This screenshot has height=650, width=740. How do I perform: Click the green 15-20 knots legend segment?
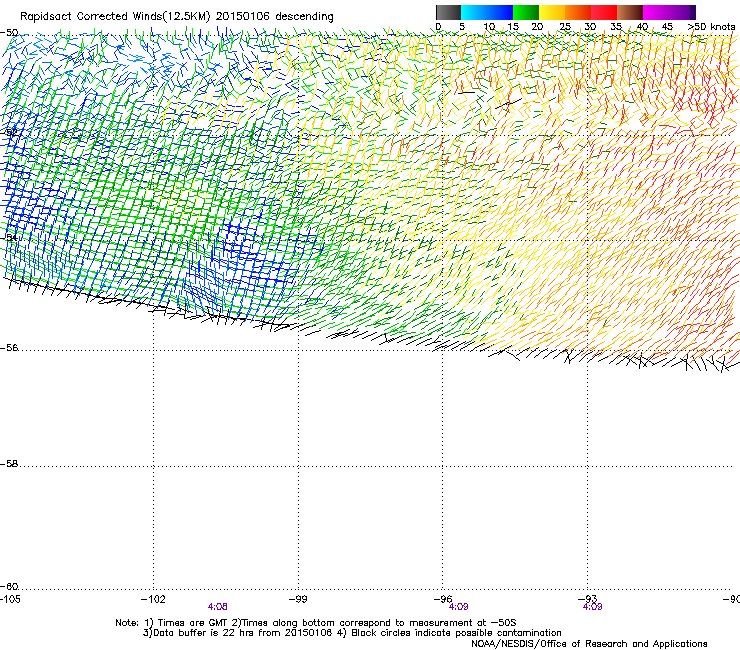(x=526, y=12)
